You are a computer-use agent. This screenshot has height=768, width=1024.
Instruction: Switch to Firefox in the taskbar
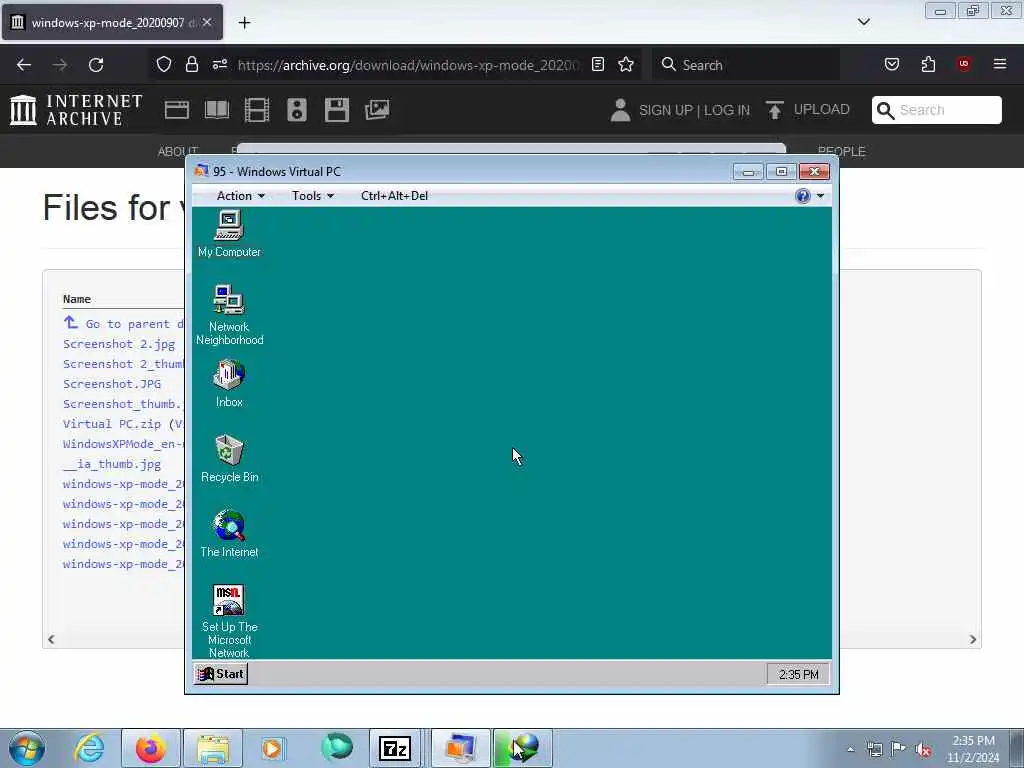[151, 748]
